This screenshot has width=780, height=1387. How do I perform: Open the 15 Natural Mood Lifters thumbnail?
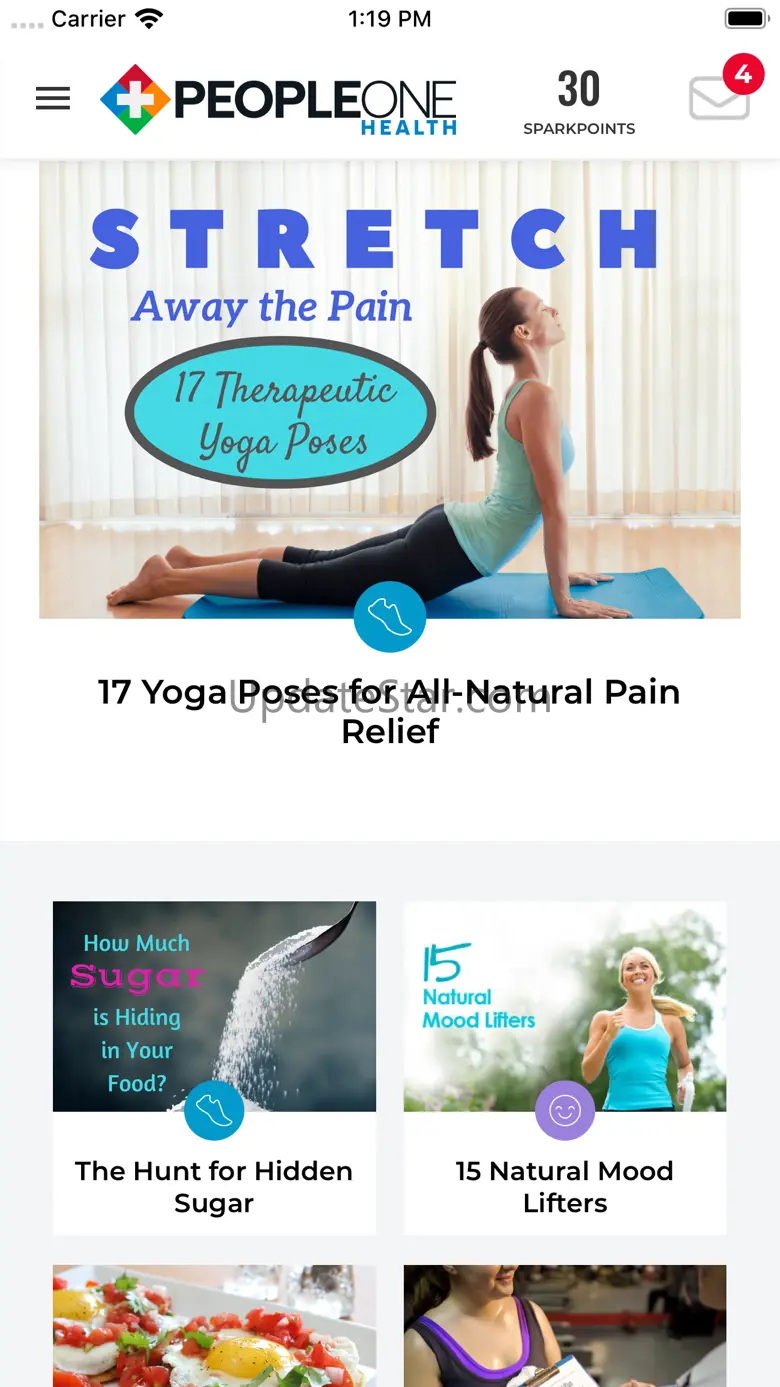click(565, 1006)
